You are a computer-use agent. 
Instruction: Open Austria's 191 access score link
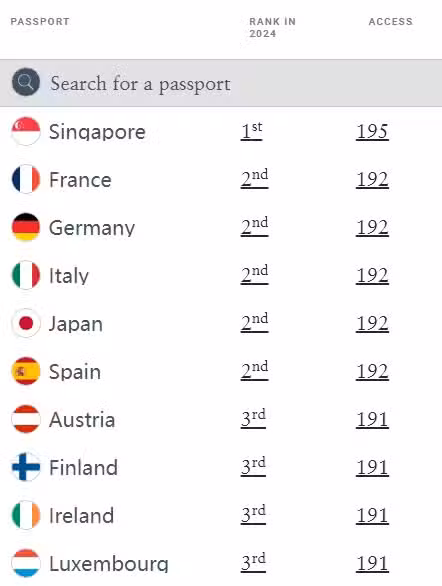coord(372,420)
